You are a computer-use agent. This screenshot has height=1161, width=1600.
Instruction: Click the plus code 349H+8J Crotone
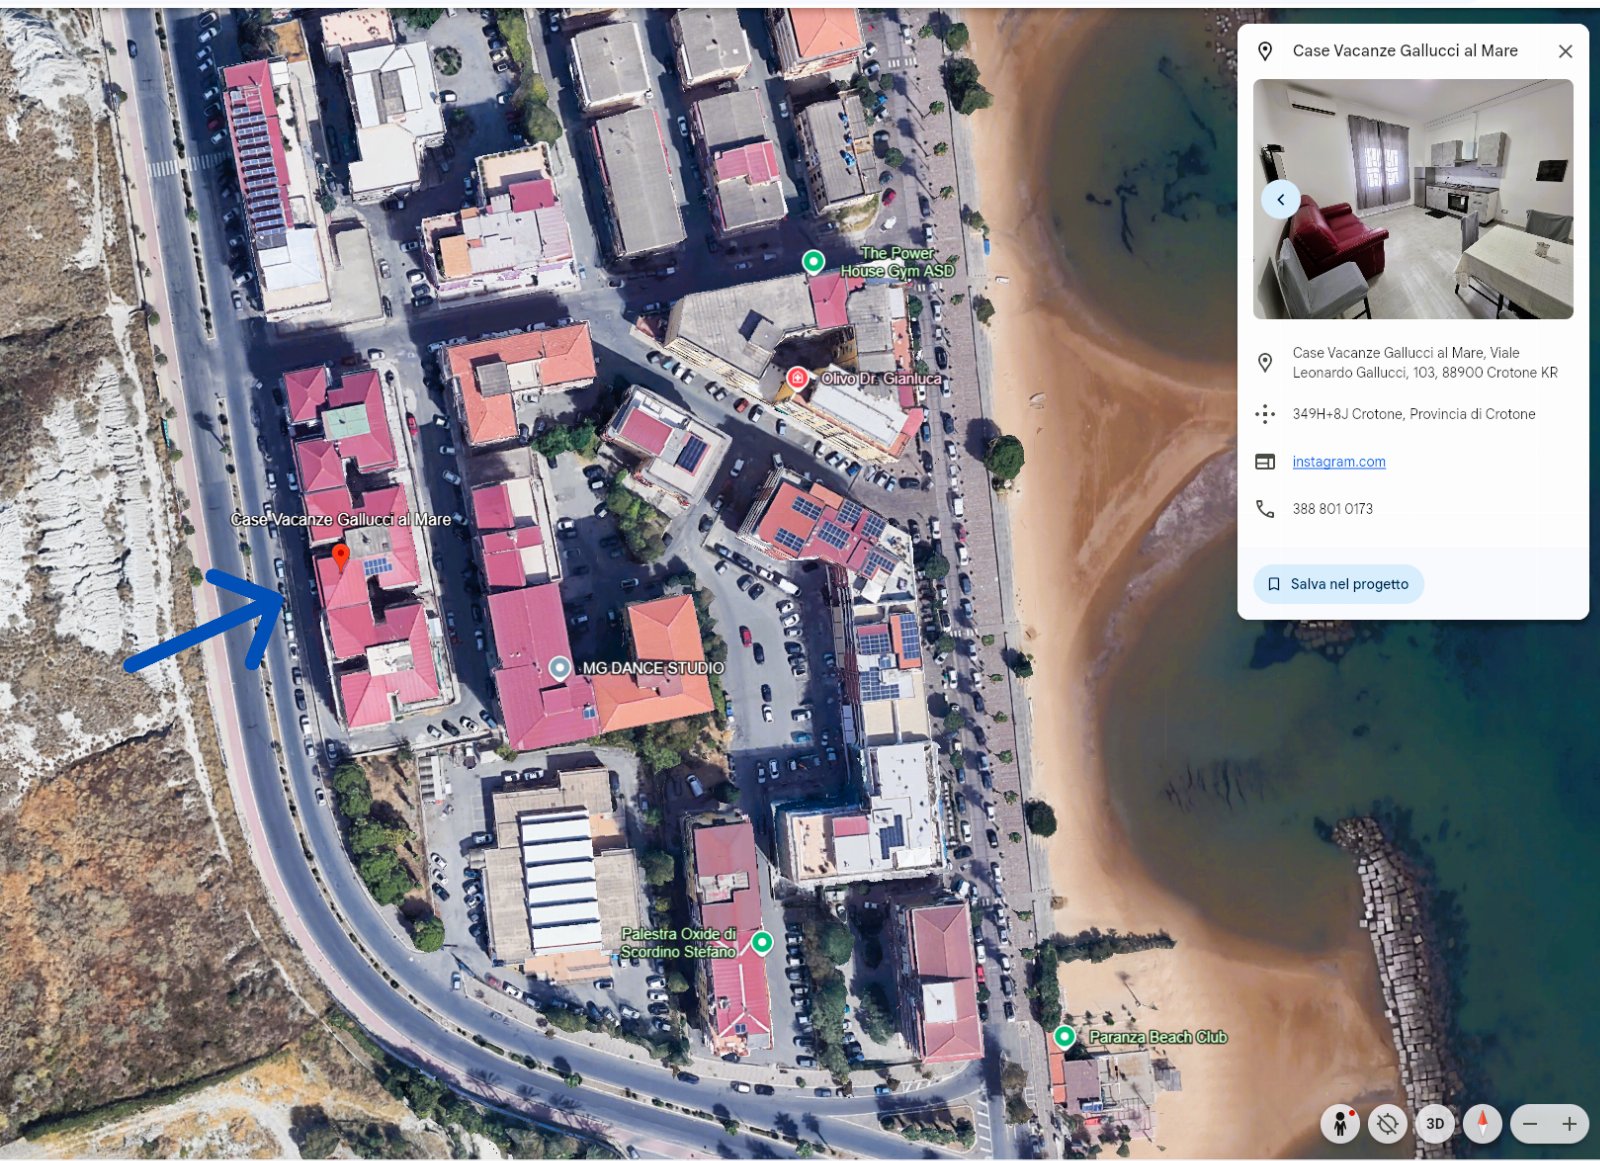coord(1414,414)
